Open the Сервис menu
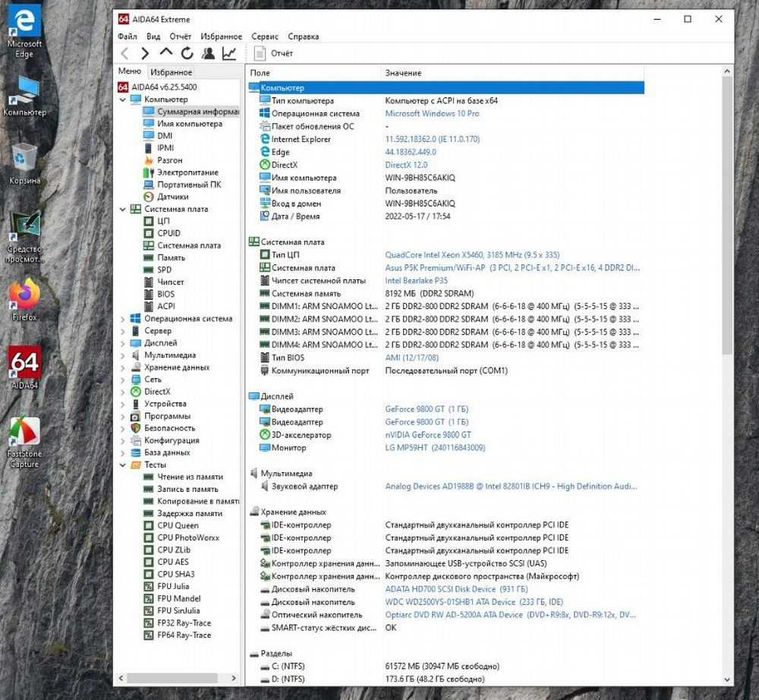This screenshot has height=700, width=759. [265, 36]
